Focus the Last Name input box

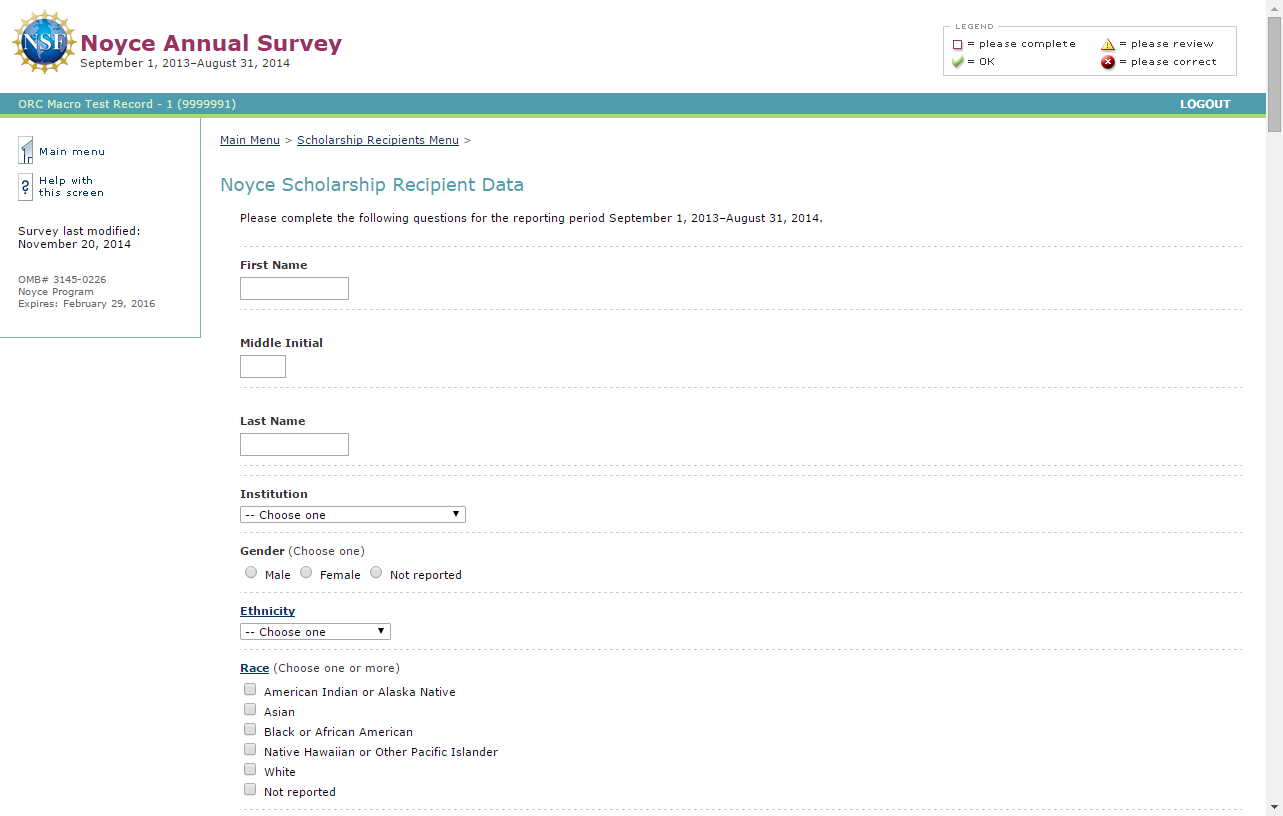(x=294, y=445)
